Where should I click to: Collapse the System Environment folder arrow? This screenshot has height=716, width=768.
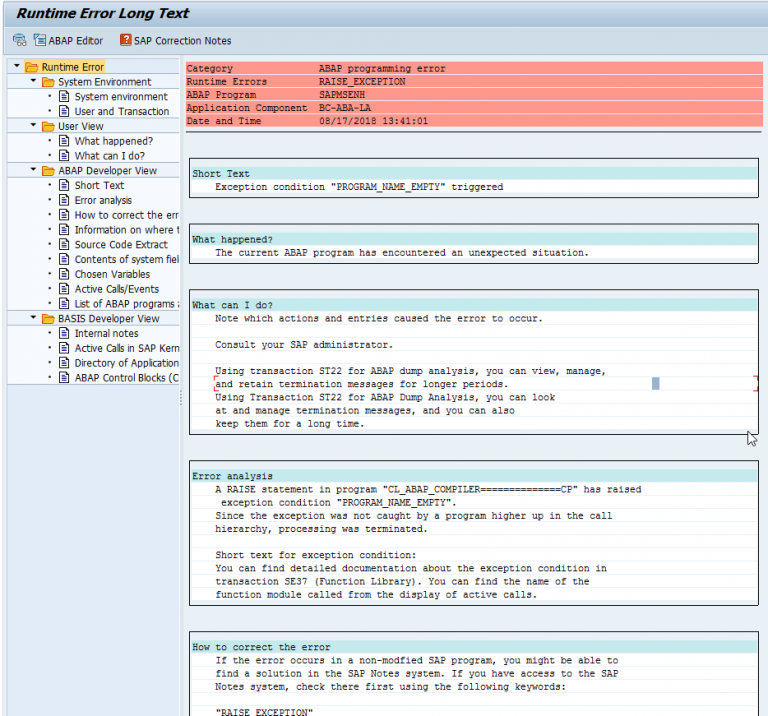[x=34, y=82]
